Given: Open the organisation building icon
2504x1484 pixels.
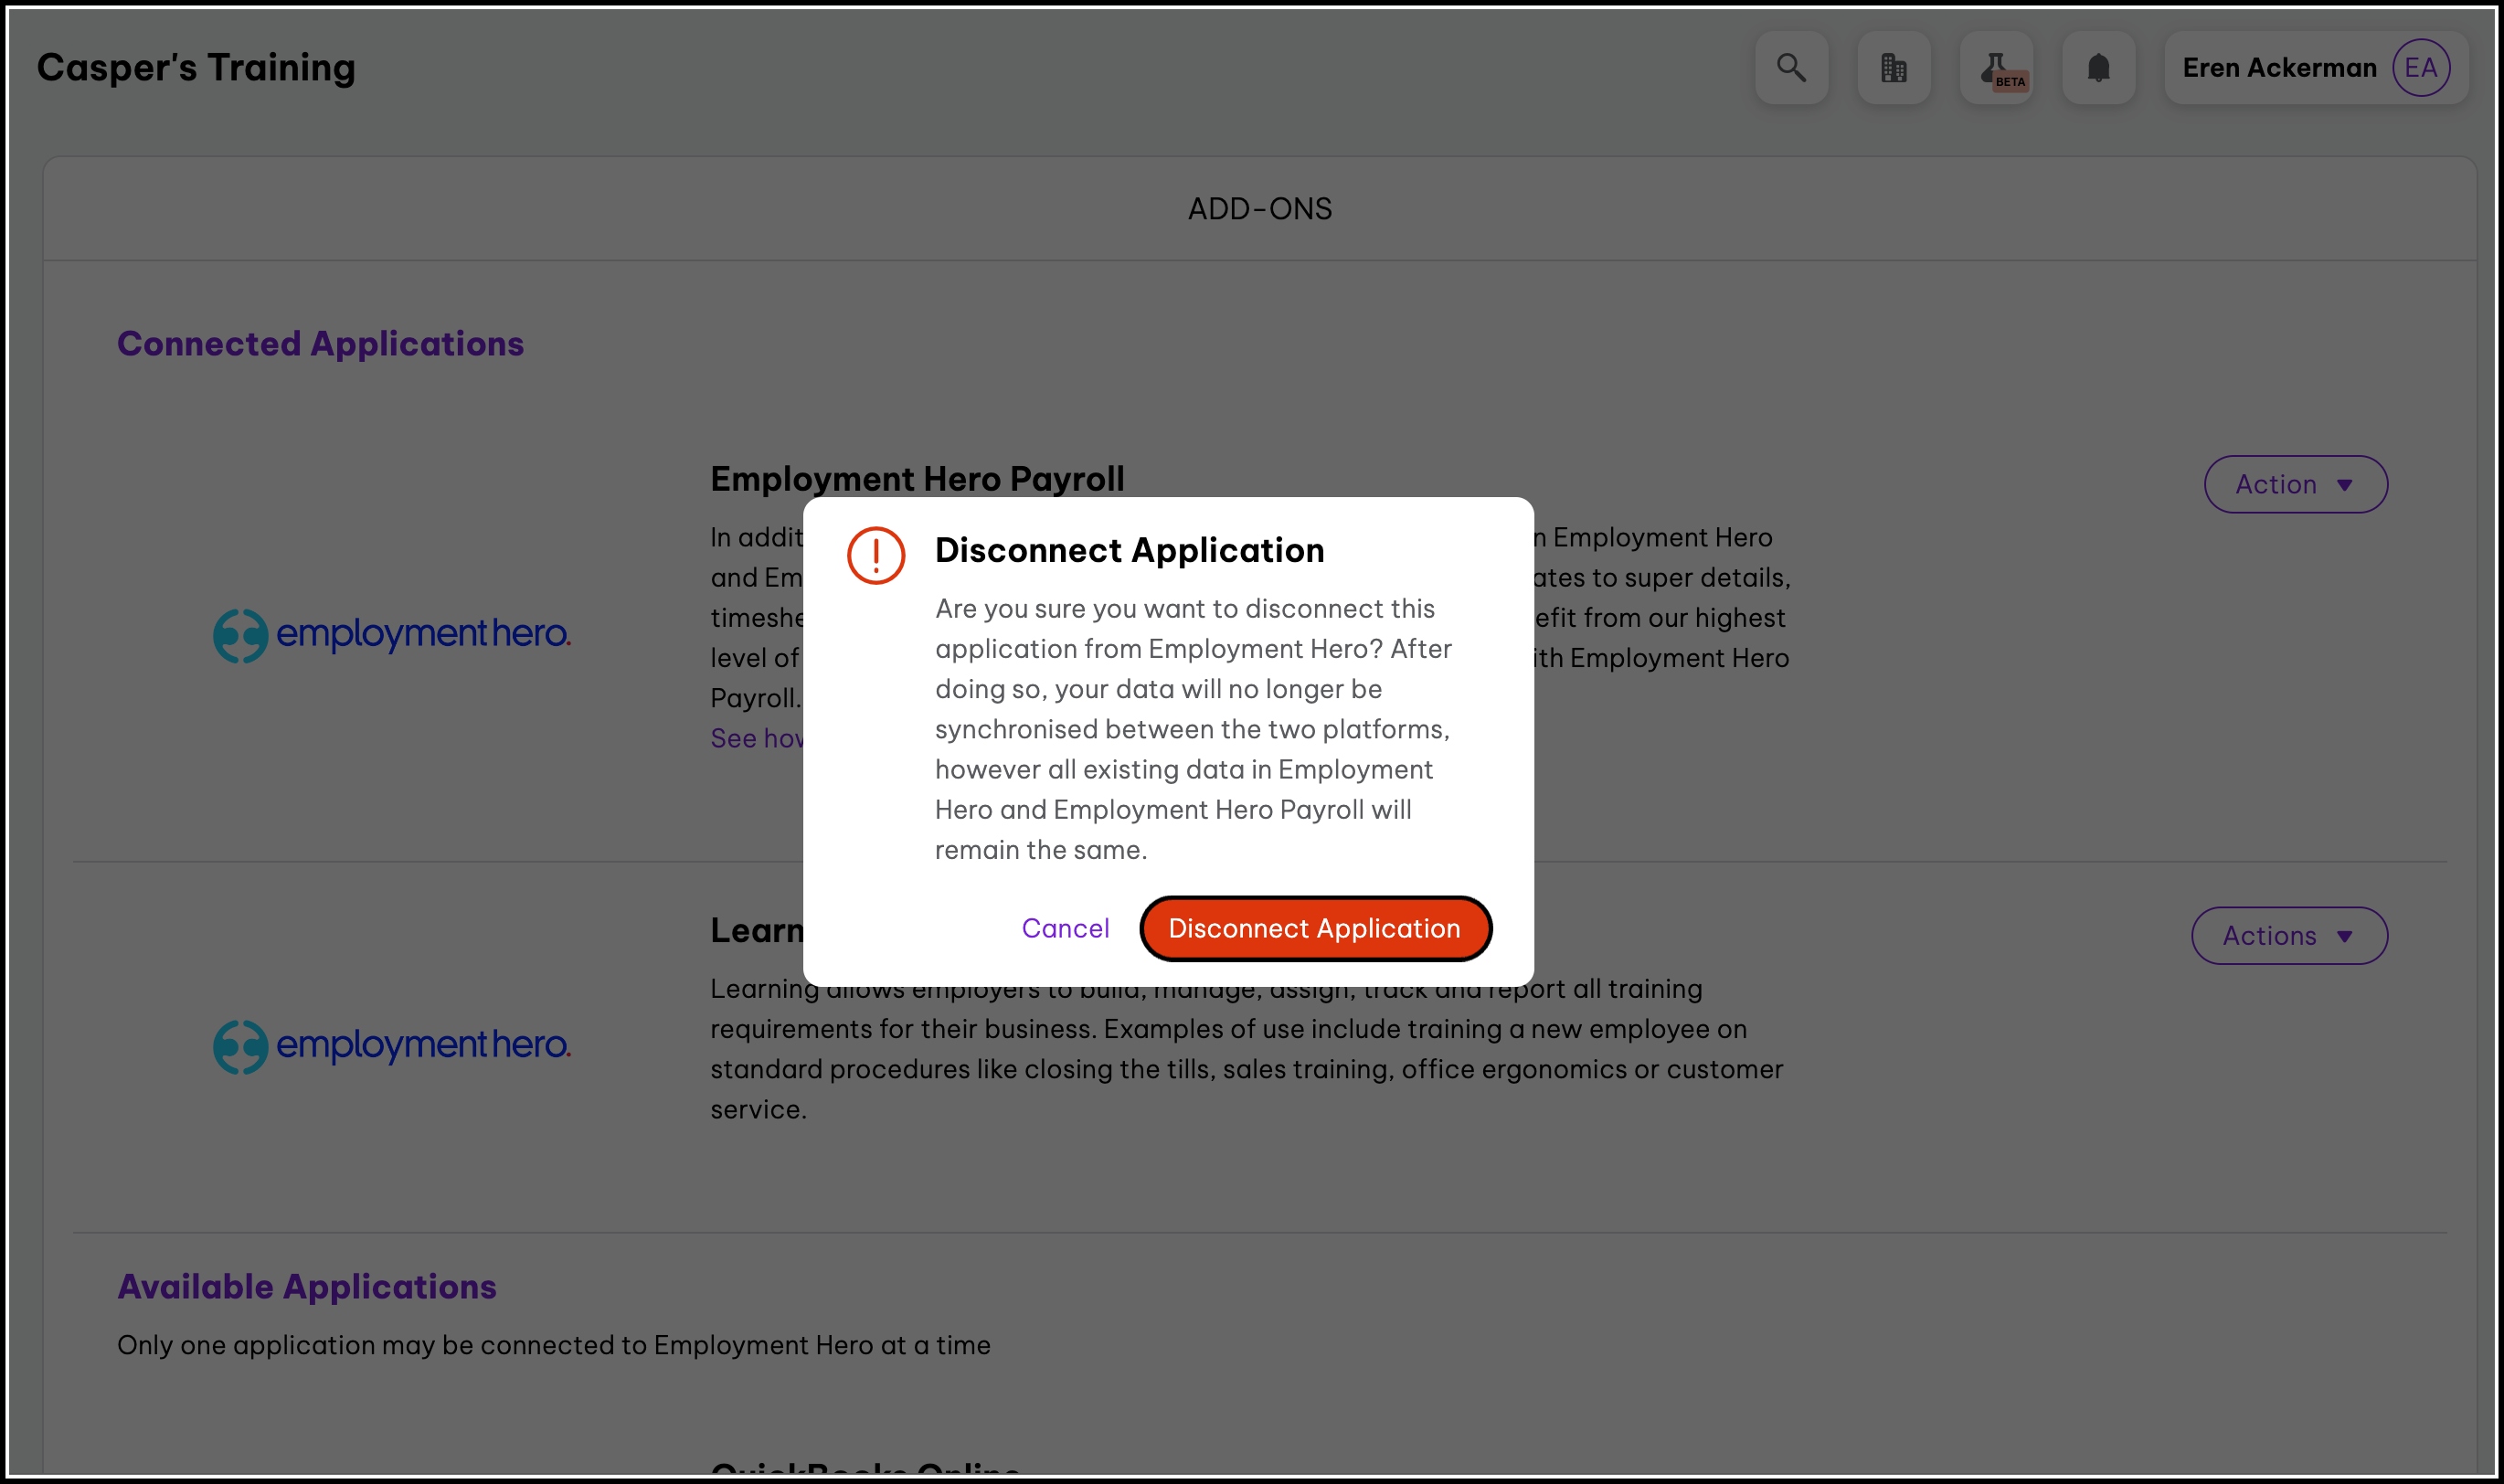Looking at the screenshot, I should click(x=1893, y=68).
